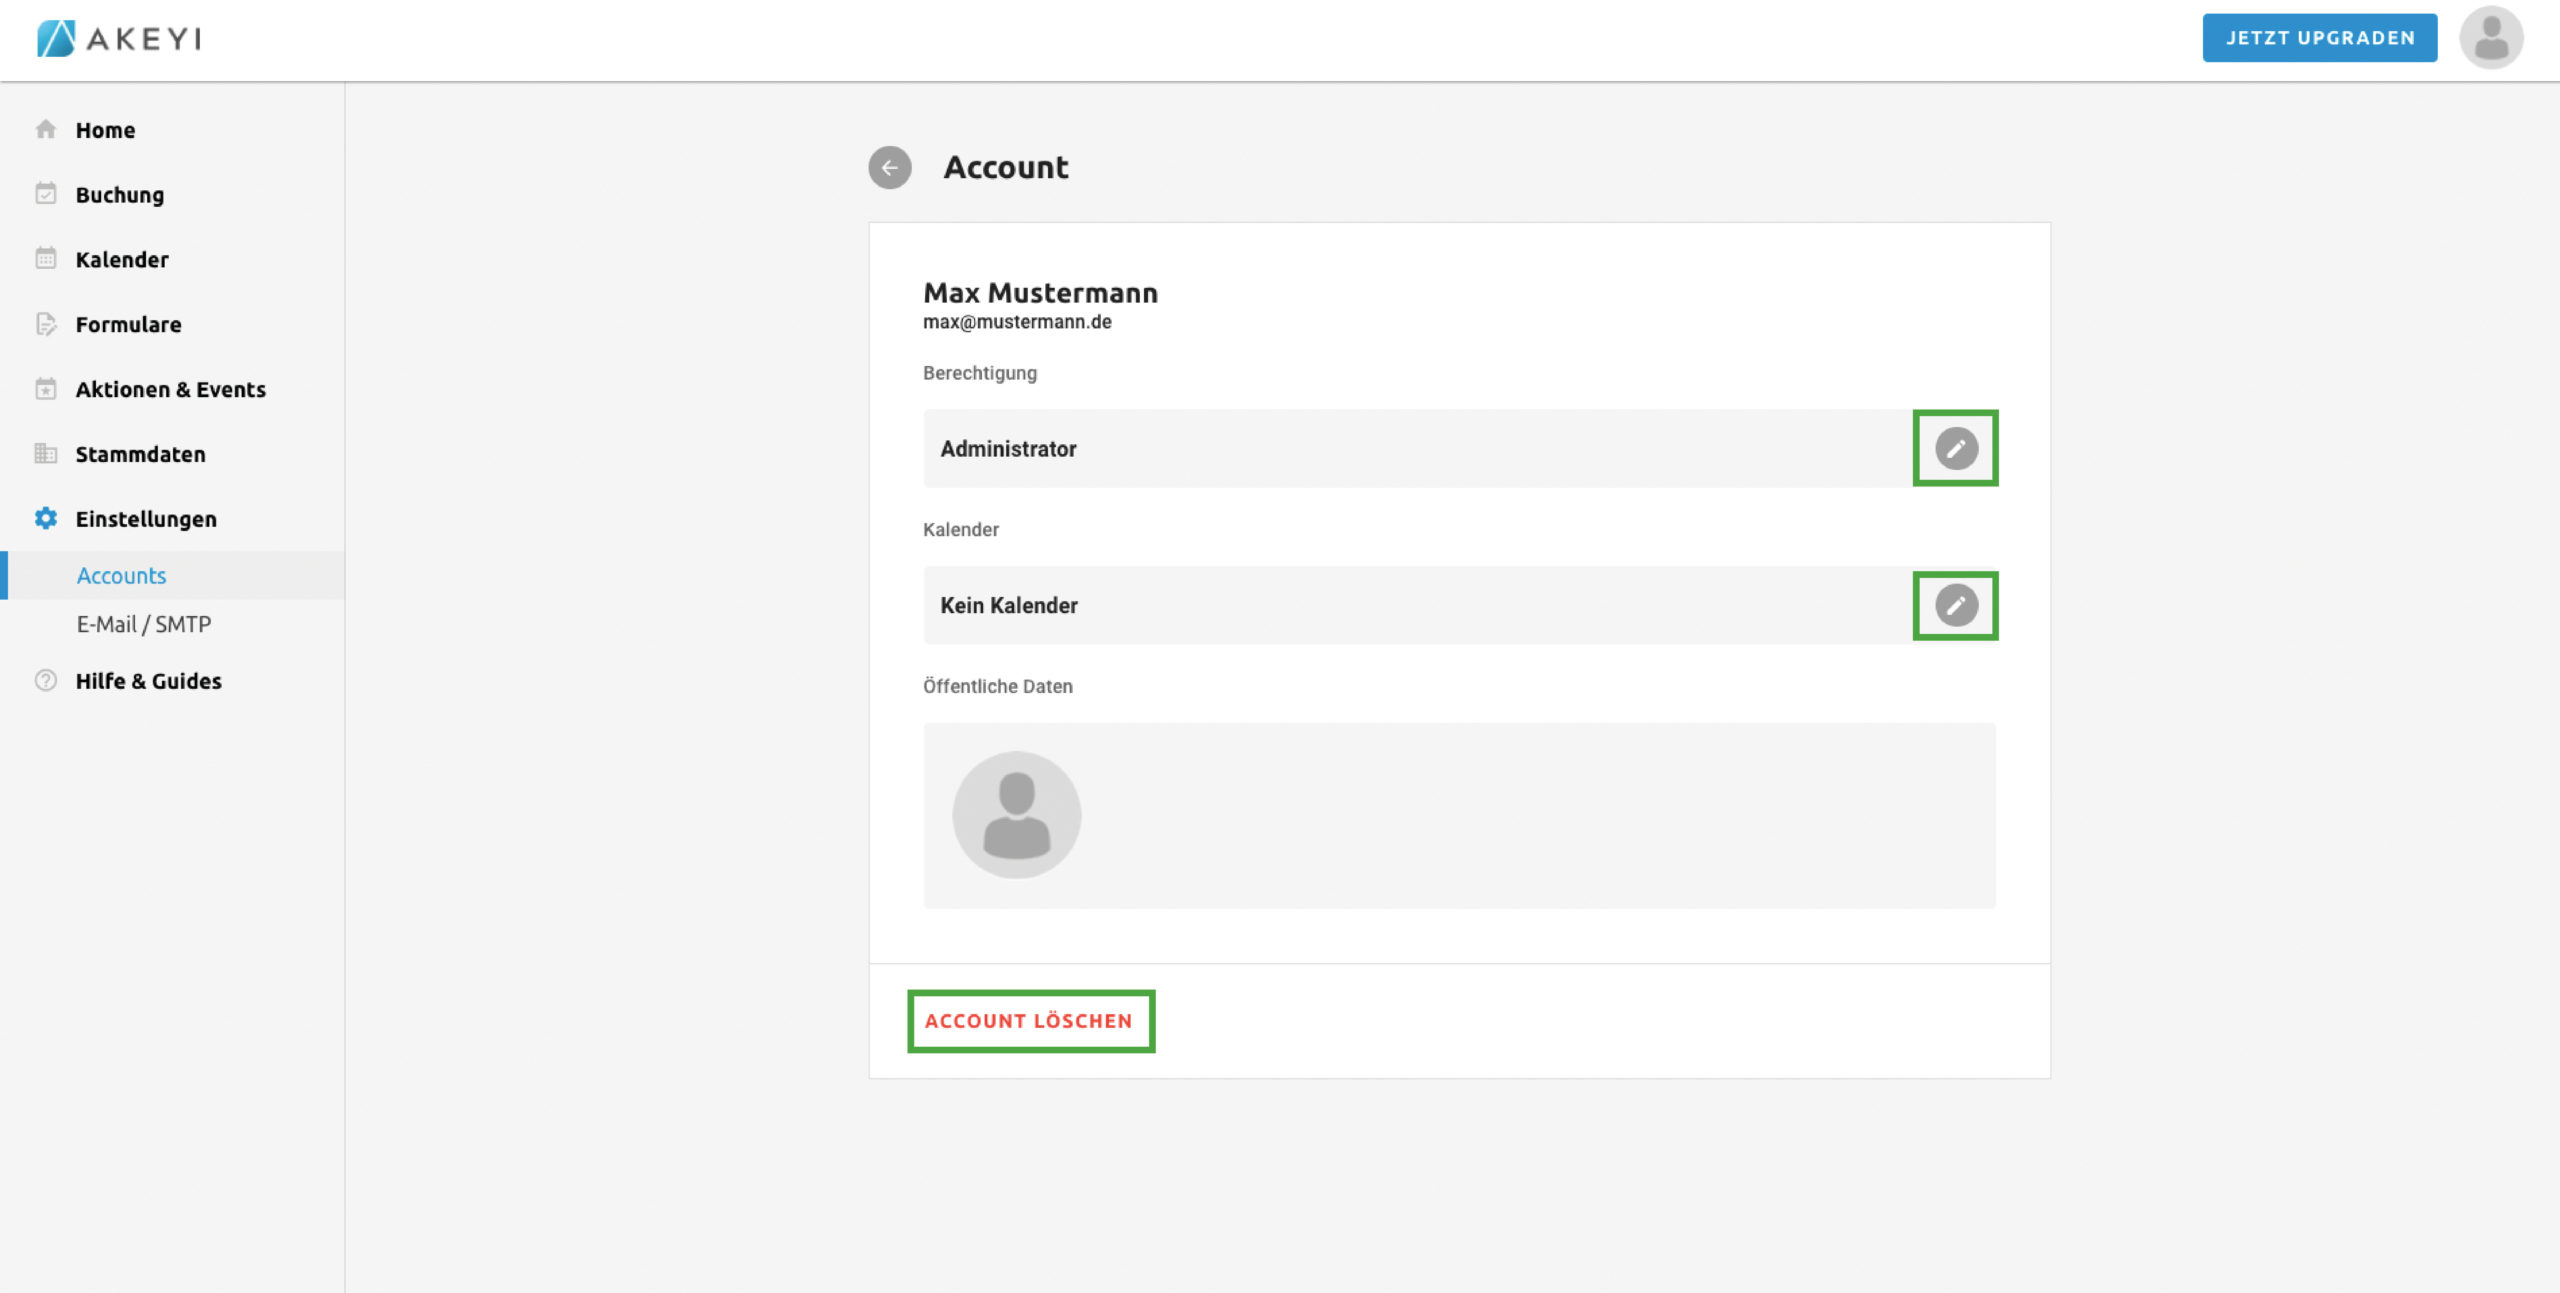Edit the Kein Kalender field with the pencil icon
The width and height of the screenshot is (2560, 1293).
click(x=1955, y=605)
